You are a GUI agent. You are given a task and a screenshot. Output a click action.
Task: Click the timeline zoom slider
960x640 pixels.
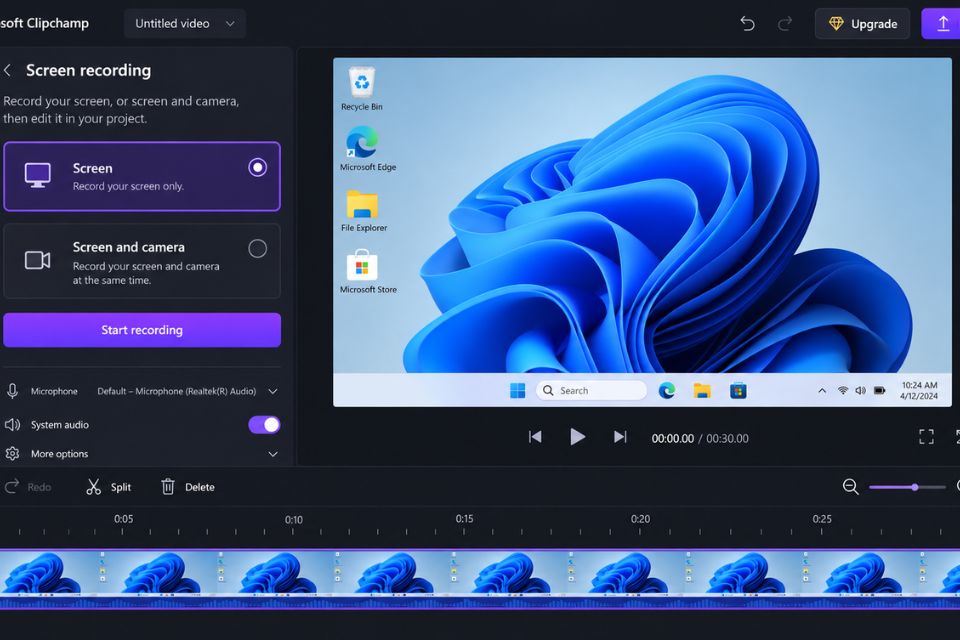click(x=907, y=488)
